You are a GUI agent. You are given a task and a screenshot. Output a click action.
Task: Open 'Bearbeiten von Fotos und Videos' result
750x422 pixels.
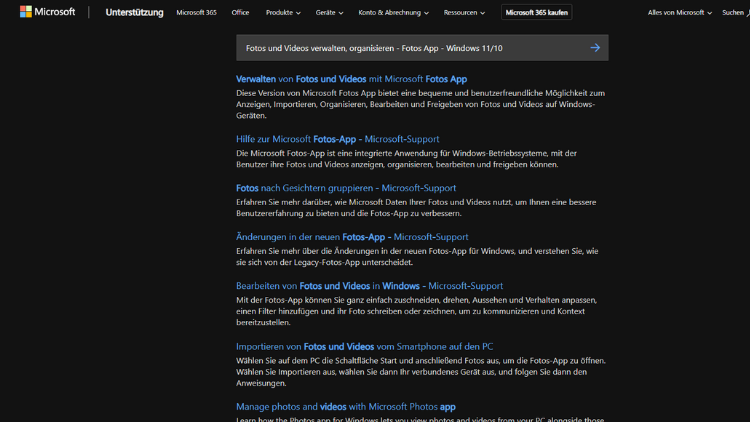(369, 286)
